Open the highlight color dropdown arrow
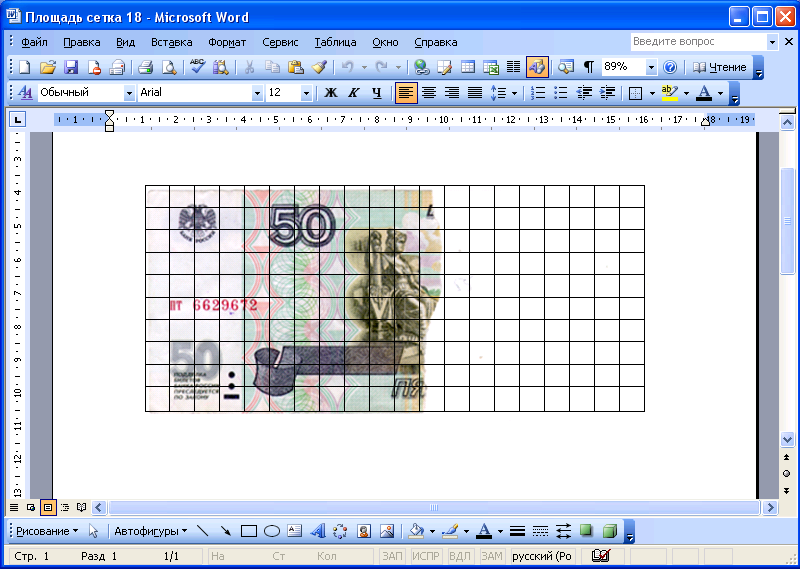 [686, 93]
